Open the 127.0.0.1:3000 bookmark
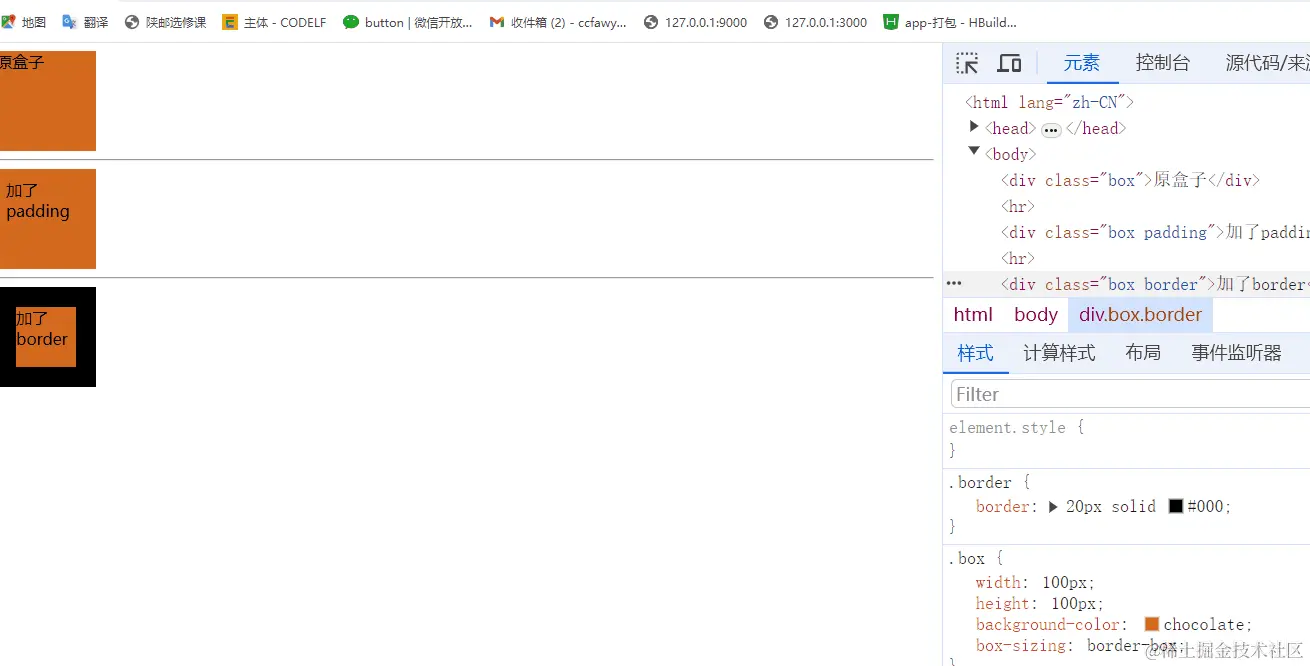 tap(815, 22)
